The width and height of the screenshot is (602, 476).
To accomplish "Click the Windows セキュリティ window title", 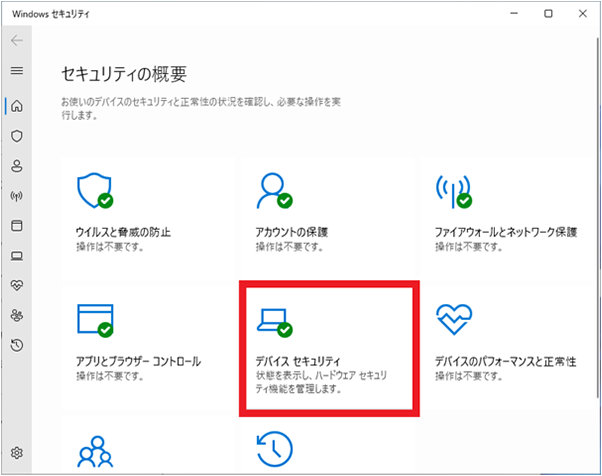I will click(51, 14).
